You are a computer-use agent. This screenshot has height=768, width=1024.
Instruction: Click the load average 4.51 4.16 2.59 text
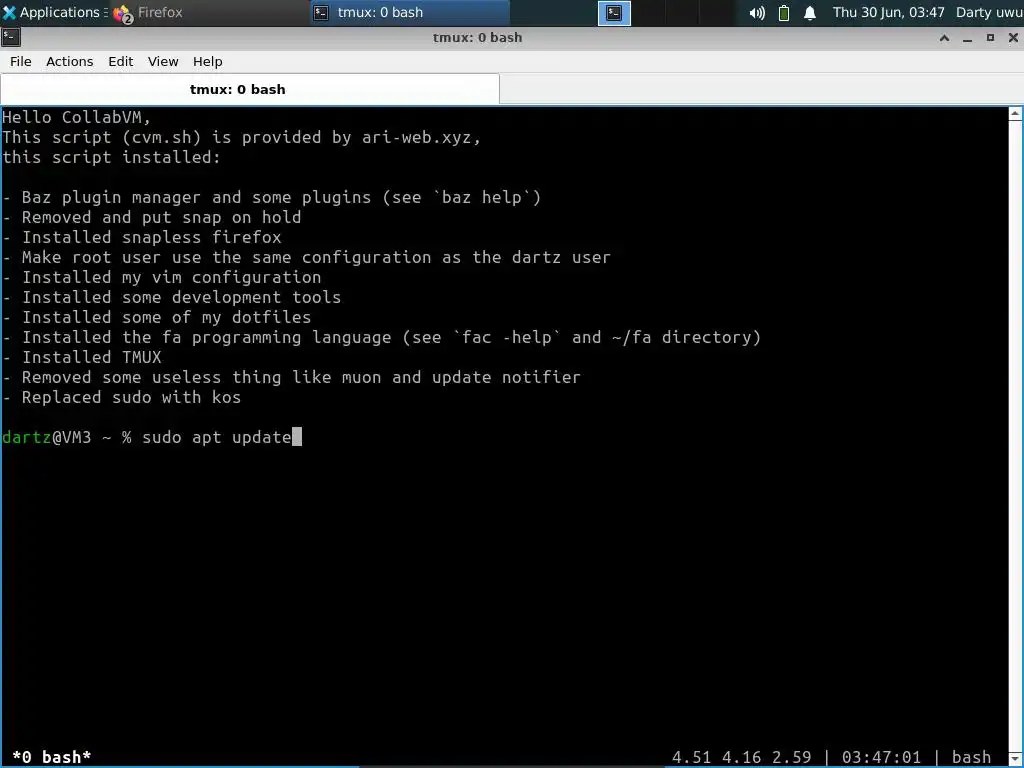click(741, 757)
